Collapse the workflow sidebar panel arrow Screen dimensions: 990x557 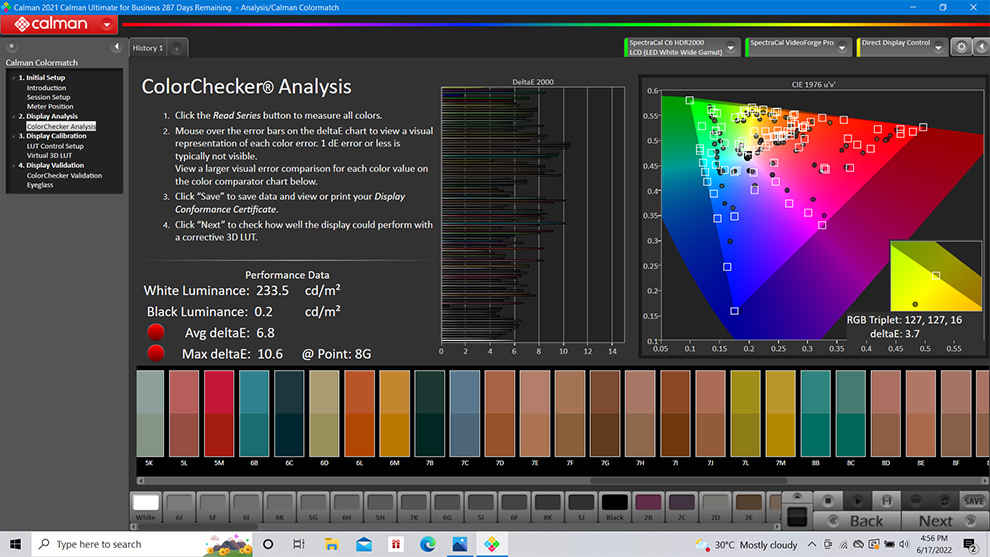[x=116, y=47]
